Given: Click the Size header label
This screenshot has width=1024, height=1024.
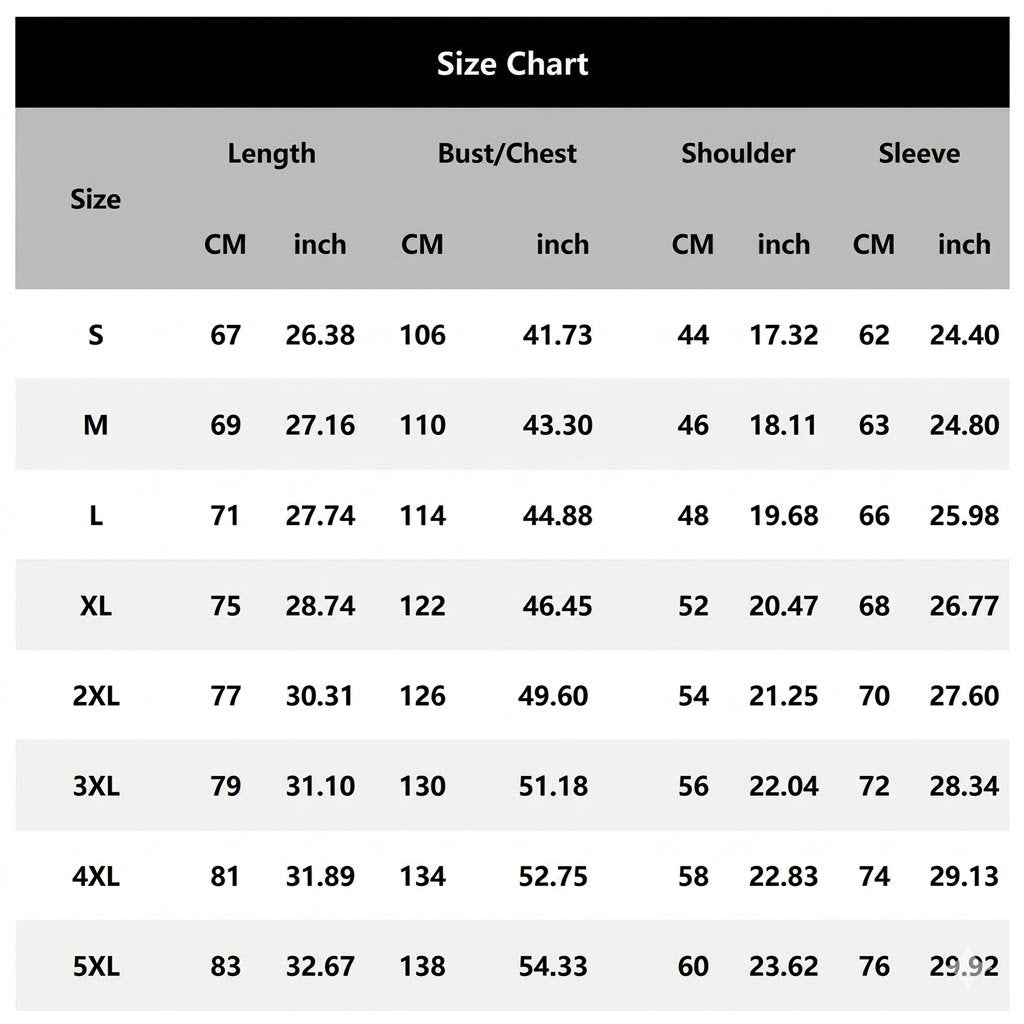Looking at the screenshot, I should pos(95,199).
